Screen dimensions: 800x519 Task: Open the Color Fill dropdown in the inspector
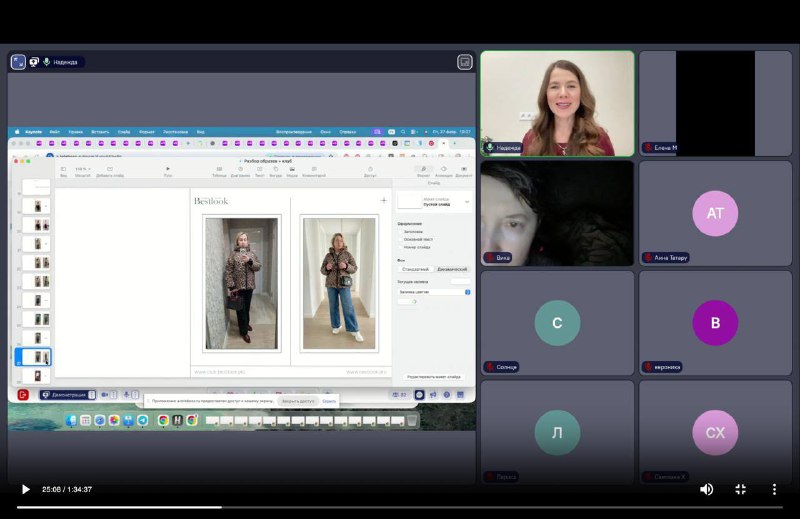[433, 292]
